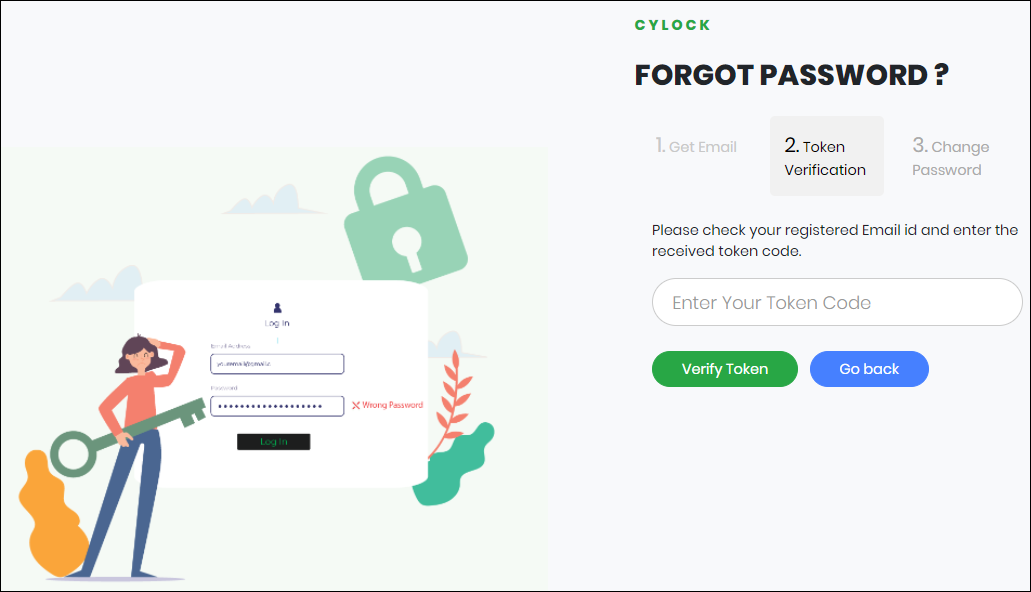Click the dotted password field in illustration
This screenshot has height=592, width=1031.
click(x=277, y=406)
